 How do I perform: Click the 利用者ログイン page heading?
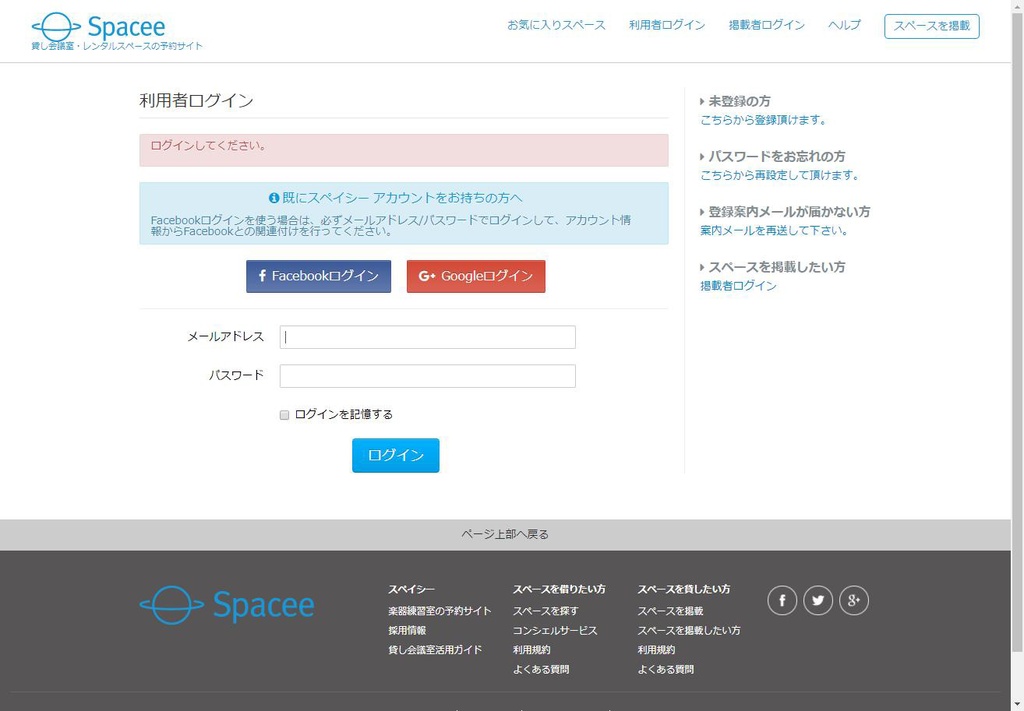[196, 101]
